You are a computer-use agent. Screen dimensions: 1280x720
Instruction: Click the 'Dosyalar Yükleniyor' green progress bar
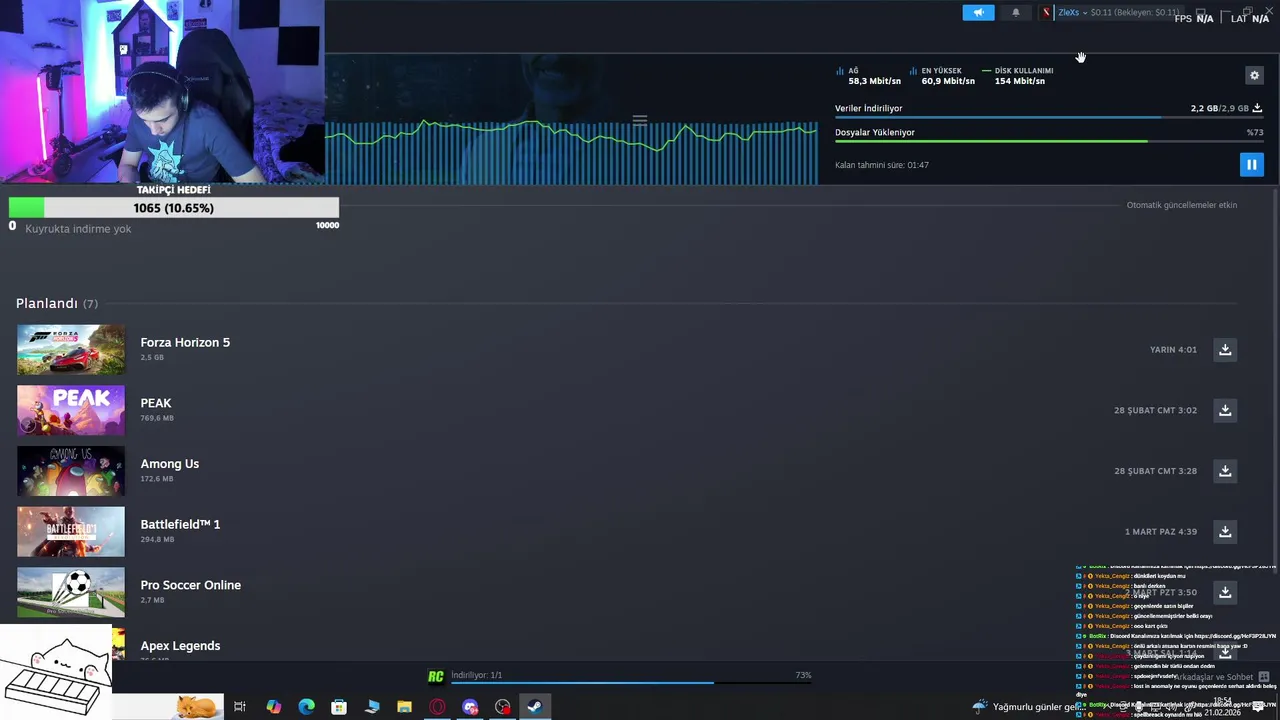click(1049, 142)
